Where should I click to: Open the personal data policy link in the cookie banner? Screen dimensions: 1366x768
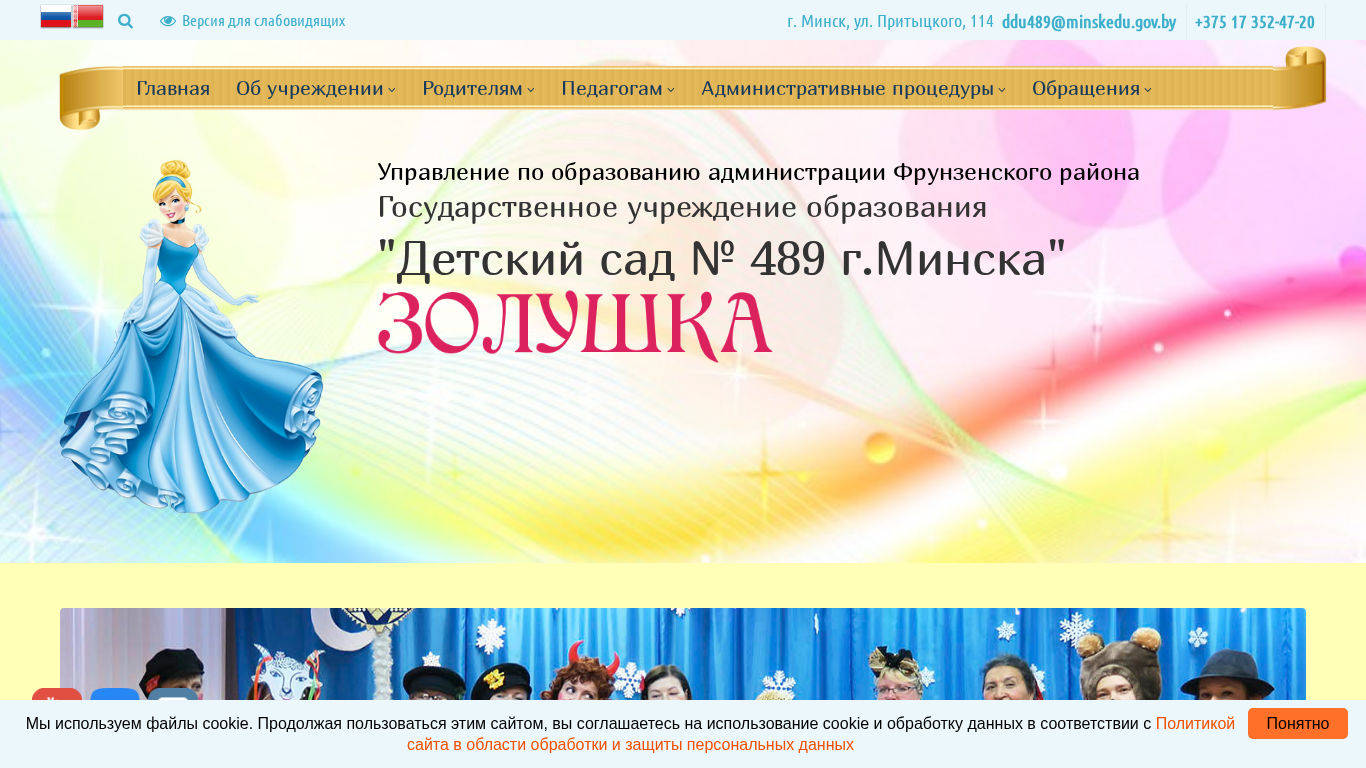pyautogui.click(x=821, y=734)
